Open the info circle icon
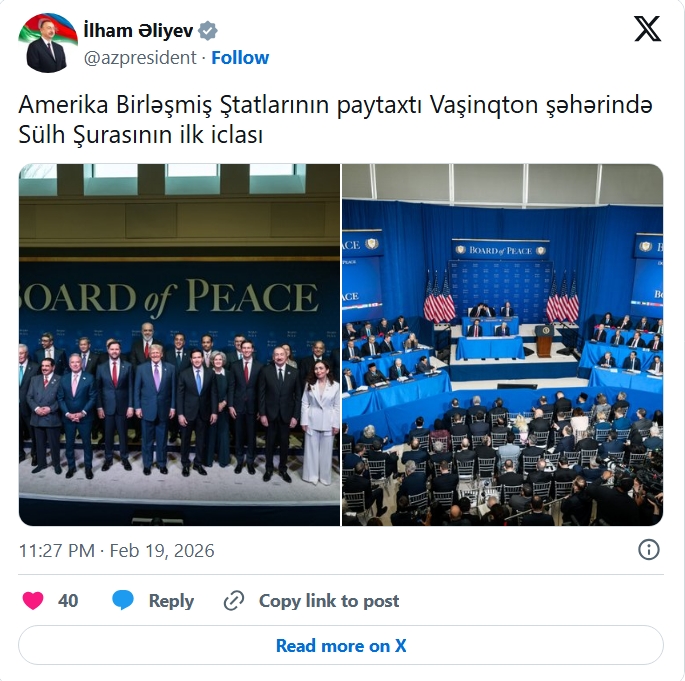The width and height of the screenshot is (685, 681). (649, 550)
